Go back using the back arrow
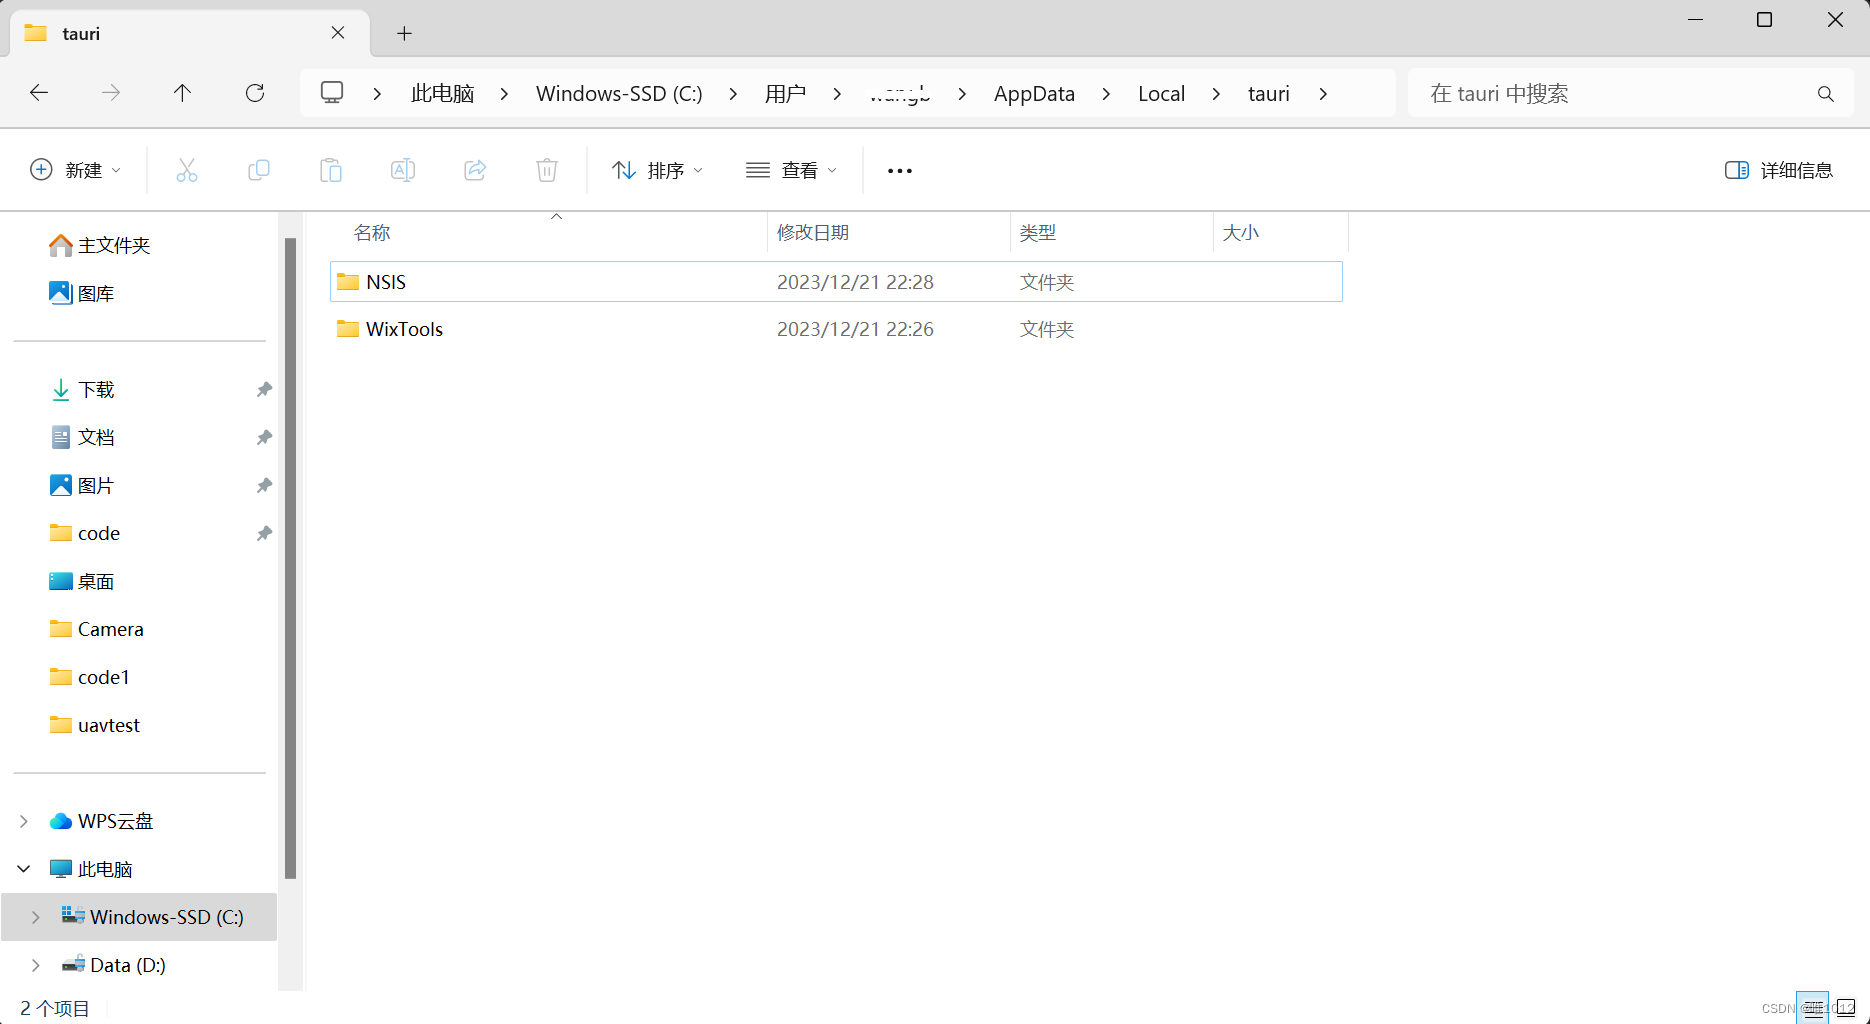Screen dimensions: 1870x1024 (x=39, y=93)
